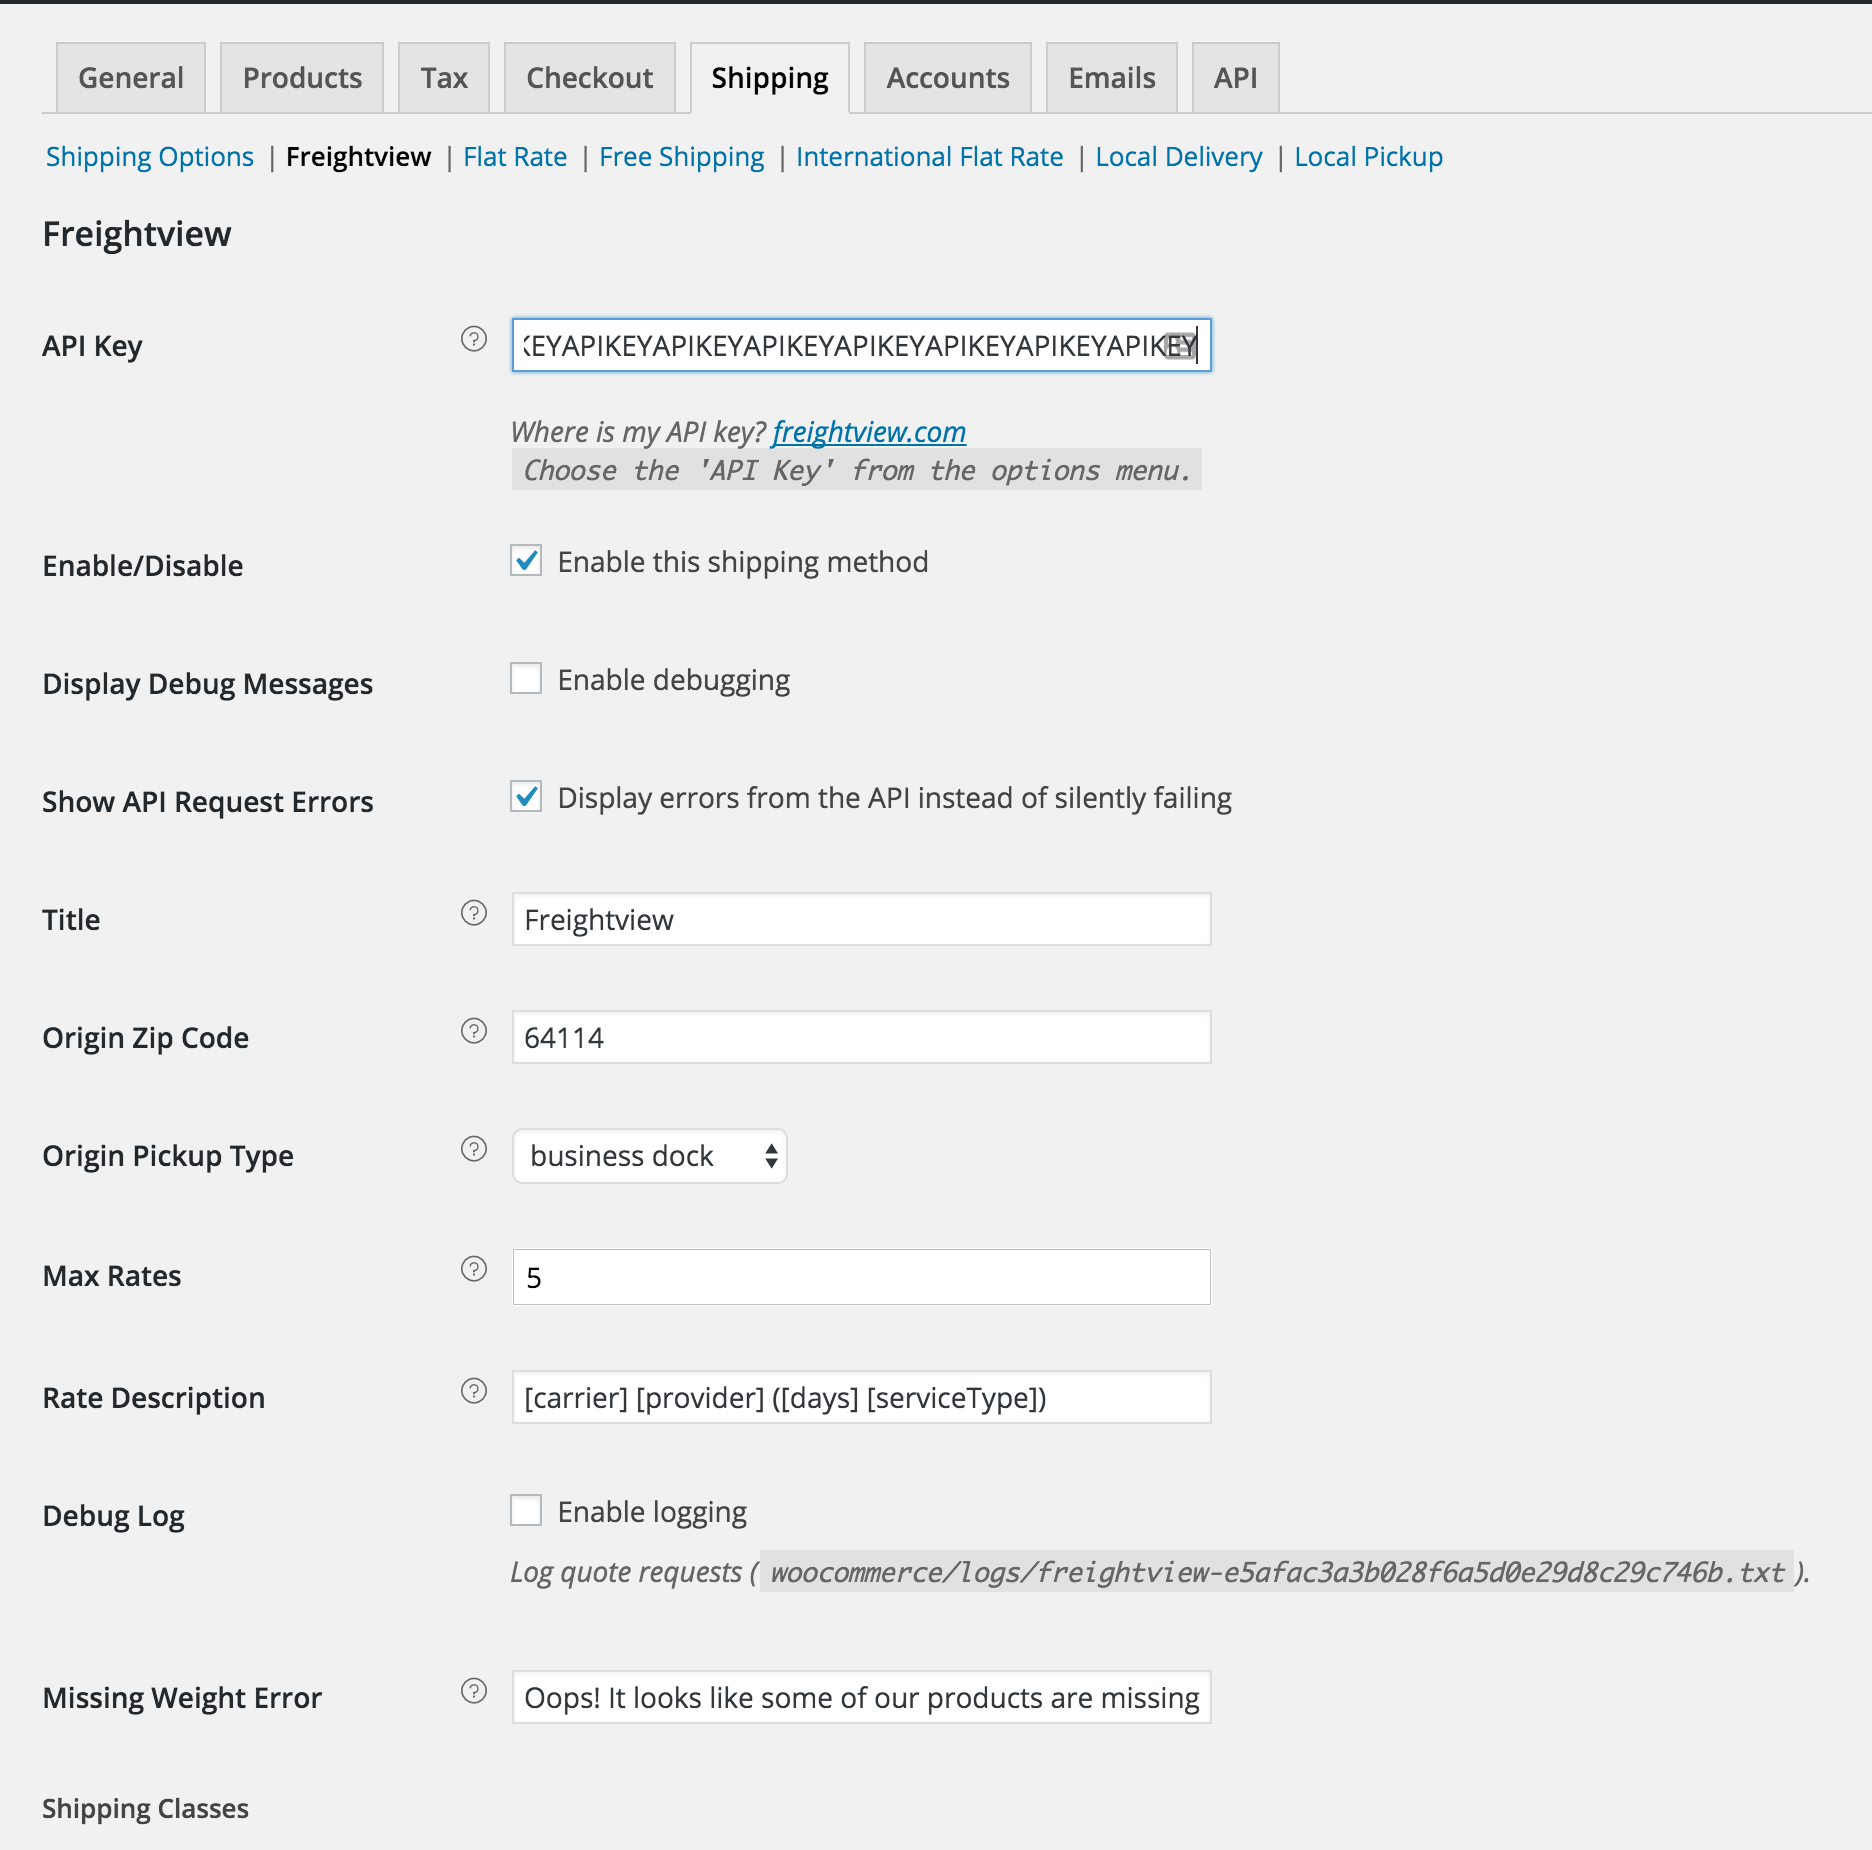Click the autofill icon inside API Key field

point(1180,346)
